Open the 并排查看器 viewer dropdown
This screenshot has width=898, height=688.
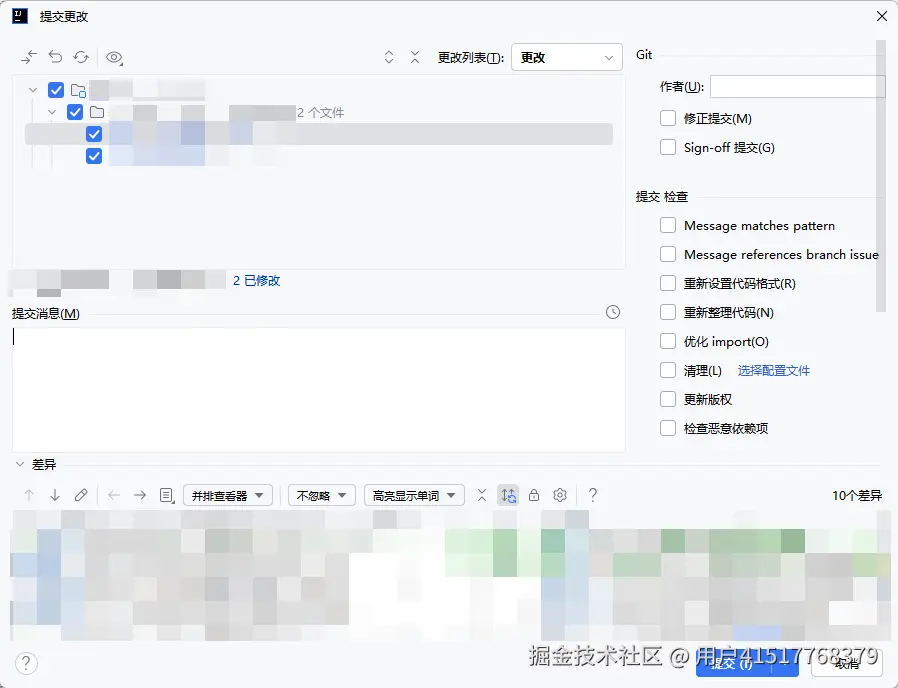227,494
